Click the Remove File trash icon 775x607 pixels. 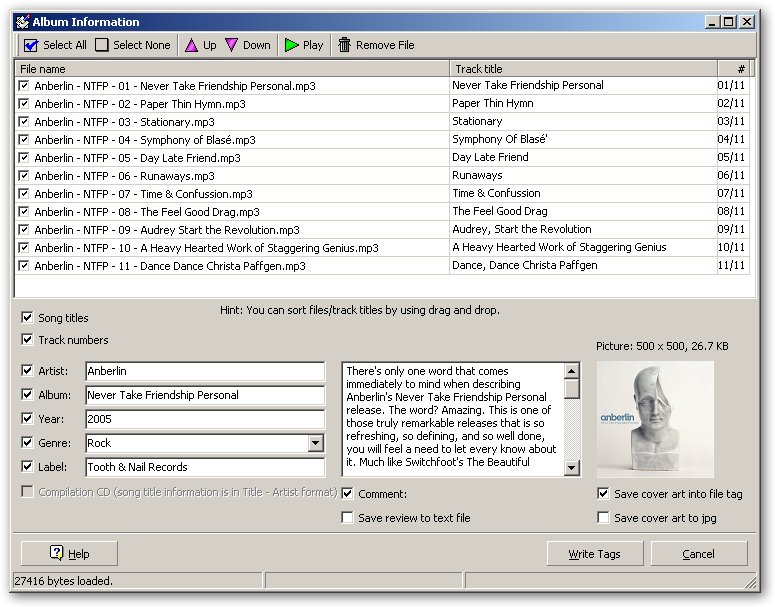(x=345, y=45)
